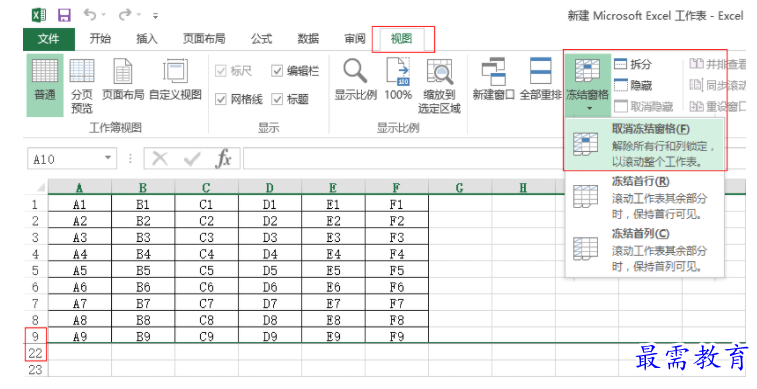Switch to 页面布局 workbook view icon
Screen dimensions: 757x389
[123, 80]
